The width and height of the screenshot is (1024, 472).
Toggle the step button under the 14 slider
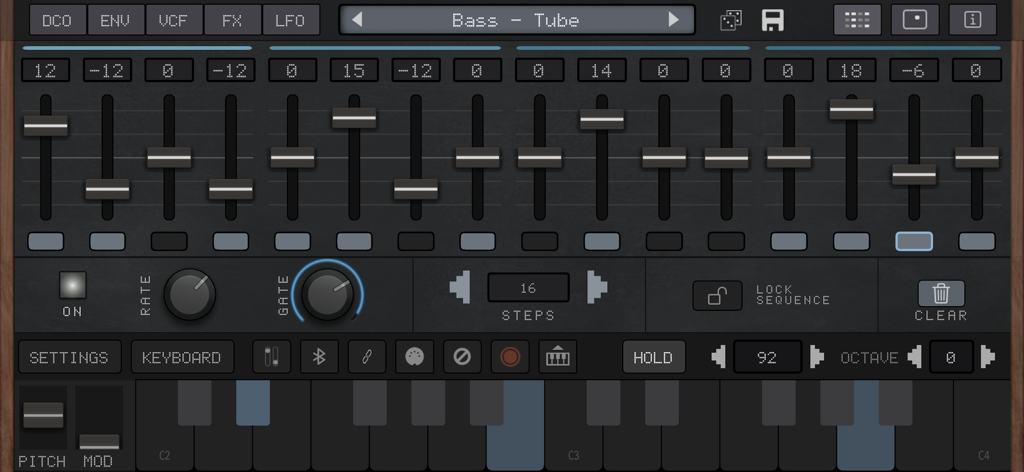click(601, 242)
